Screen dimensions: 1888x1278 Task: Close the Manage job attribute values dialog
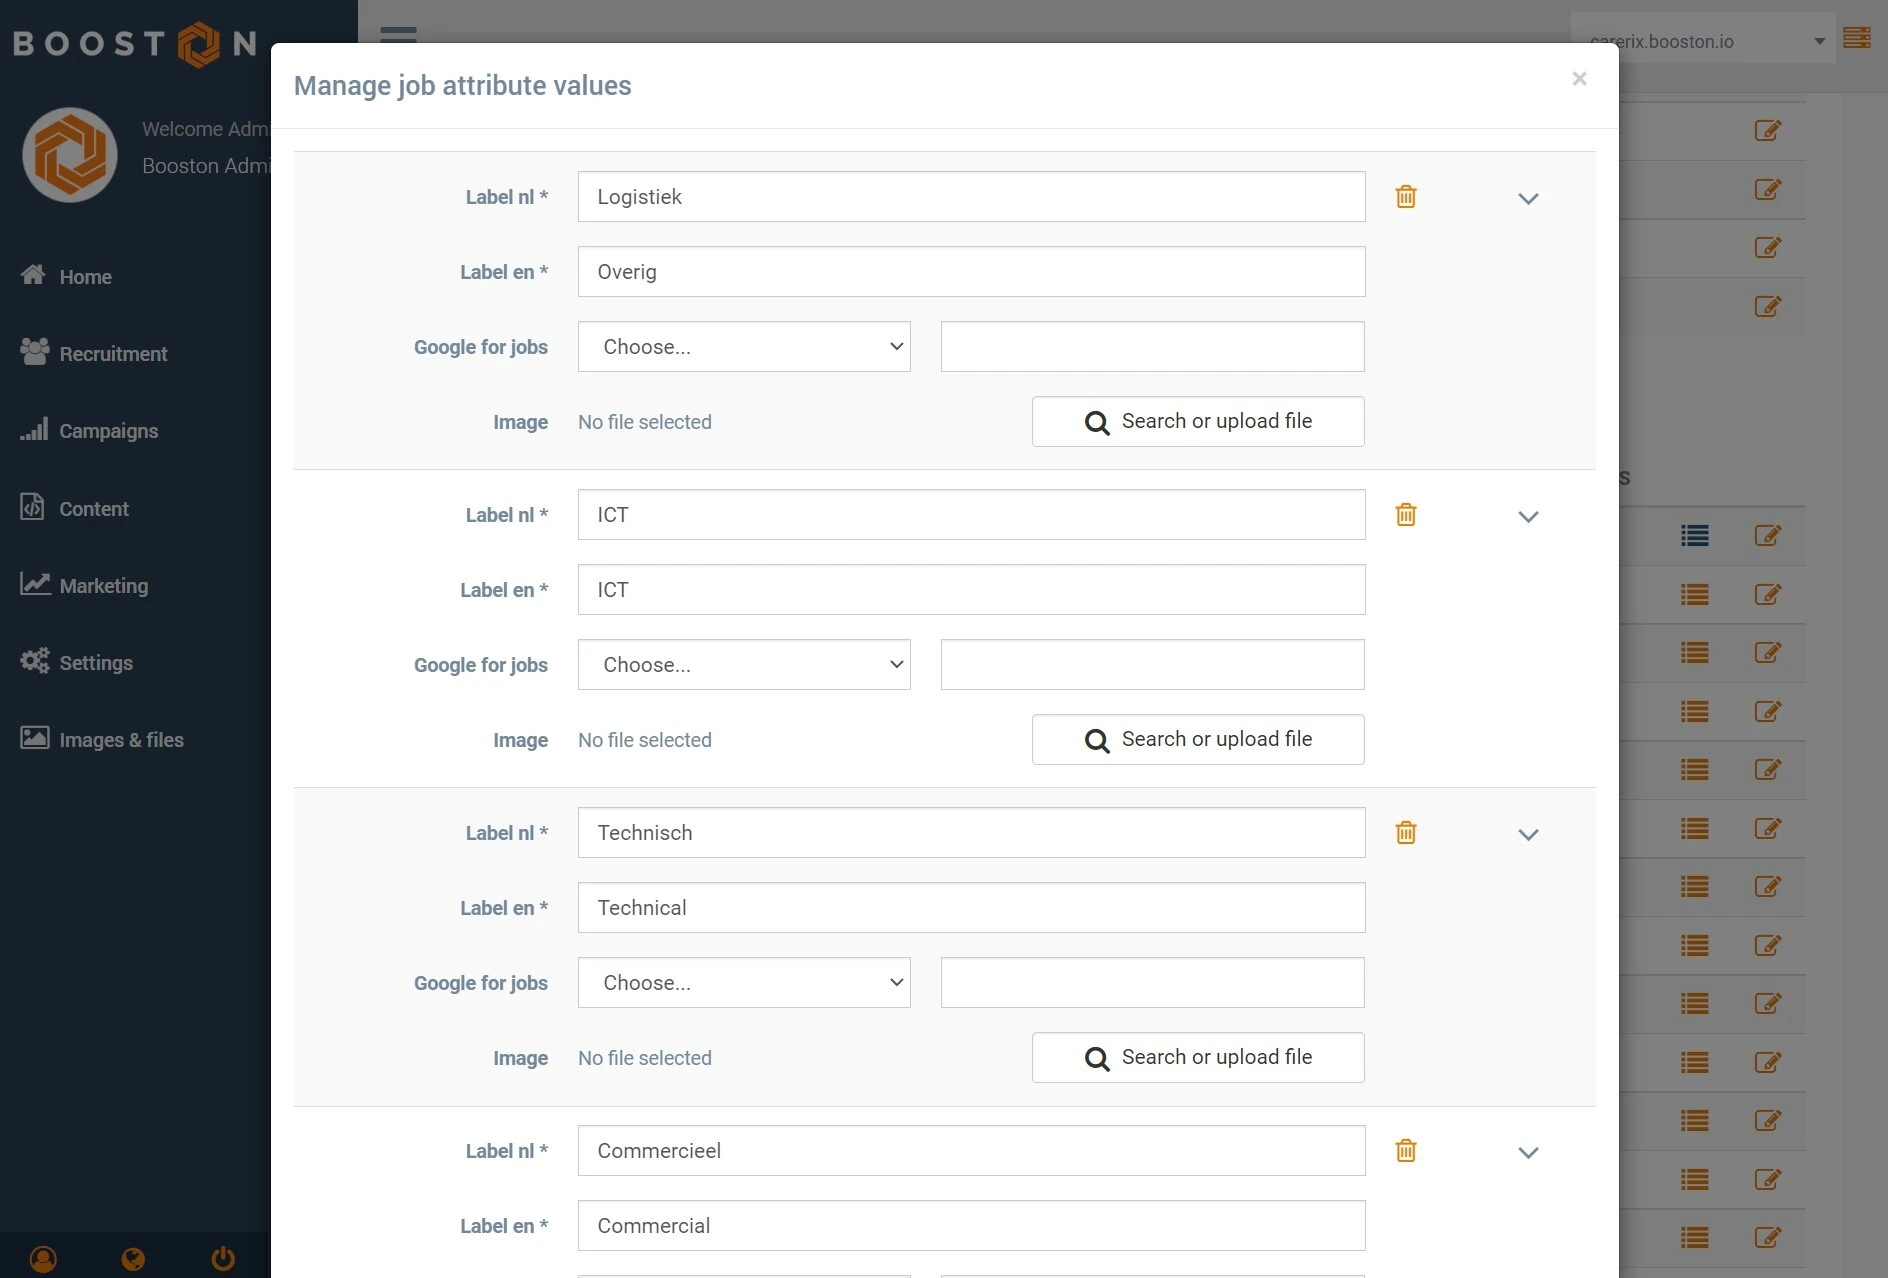pyautogui.click(x=1579, y=79)
